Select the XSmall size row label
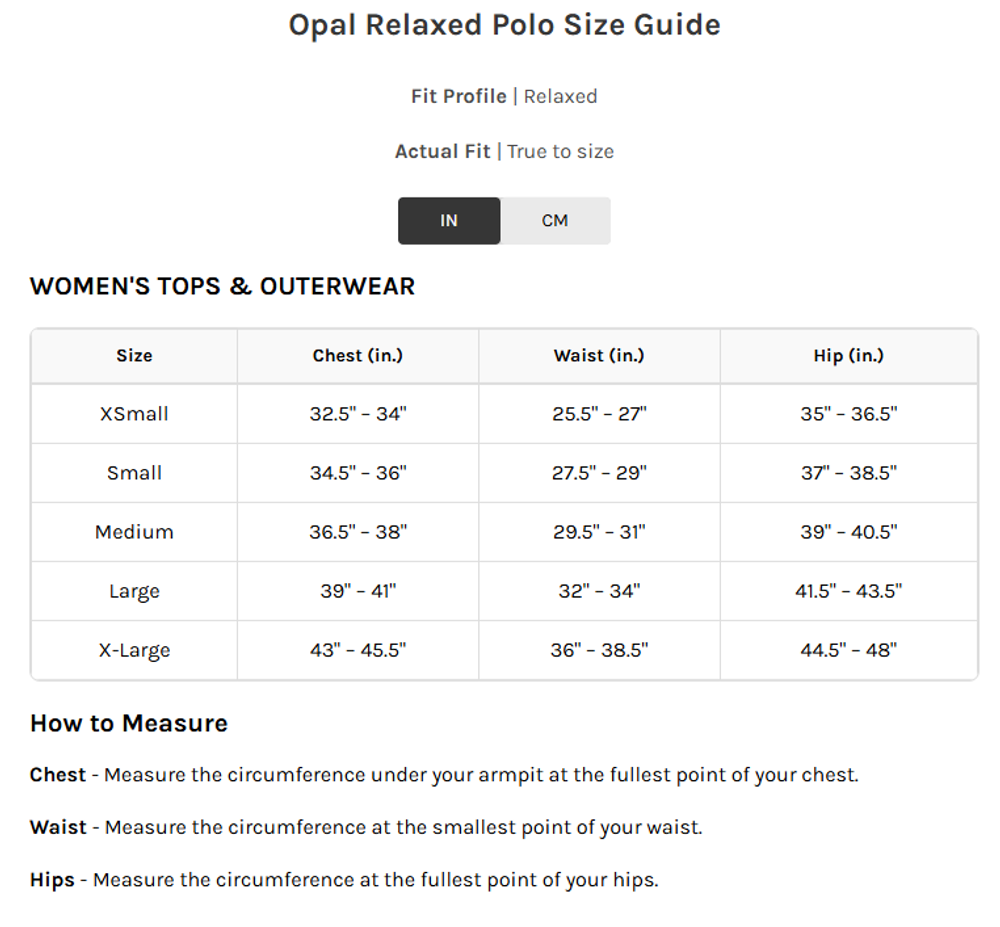 tap(134, 414)
